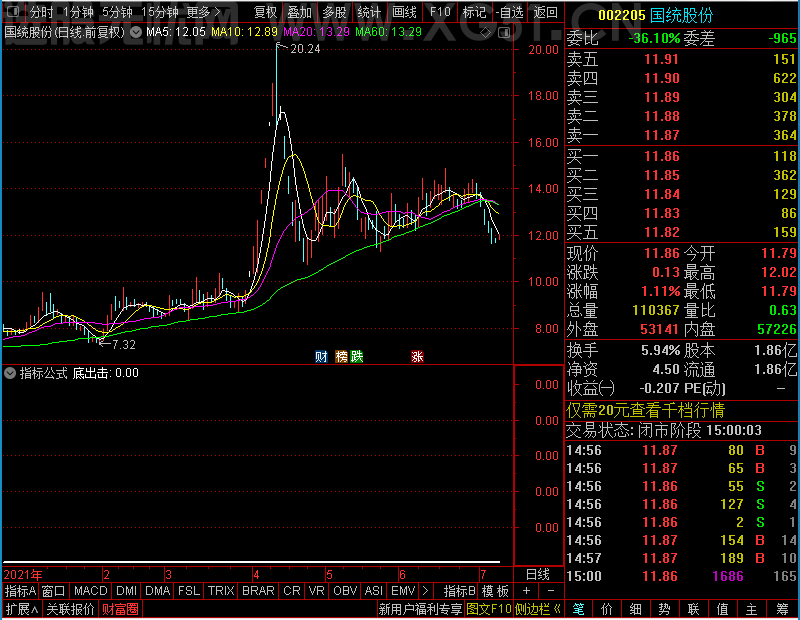Select the 指标B tab
Viewport: 800px width, 620px height.
pos(460,591)
